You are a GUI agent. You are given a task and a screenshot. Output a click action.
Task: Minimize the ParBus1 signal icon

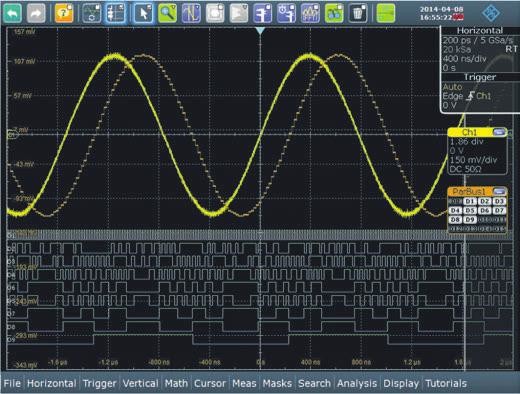click(x=499, y=191)
